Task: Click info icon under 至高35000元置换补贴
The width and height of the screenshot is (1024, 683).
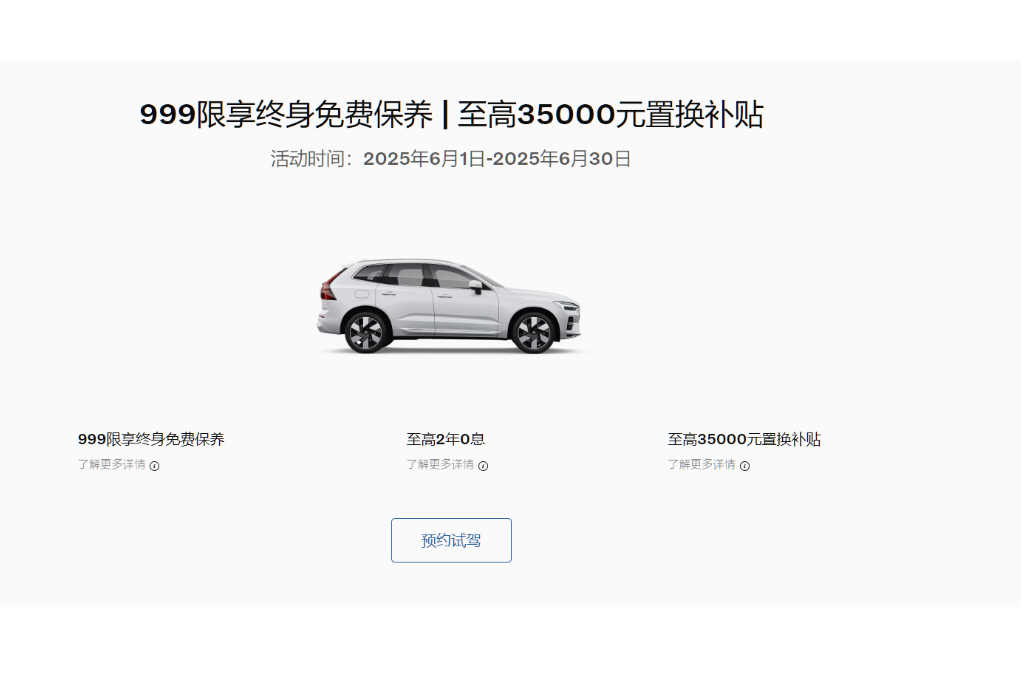Action: 744,466
